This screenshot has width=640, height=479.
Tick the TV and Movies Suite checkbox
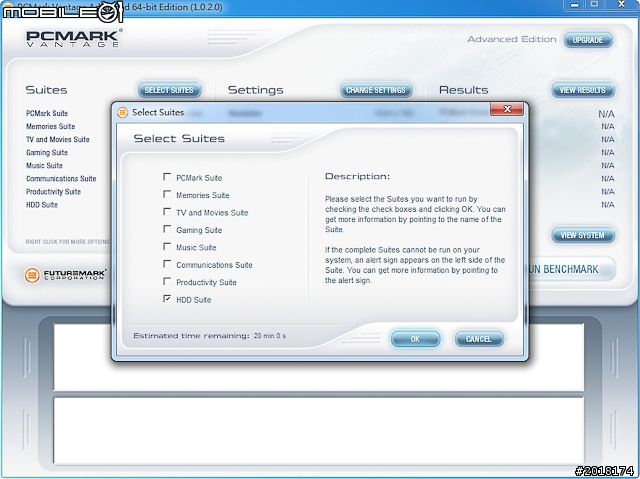pos(167,212)
